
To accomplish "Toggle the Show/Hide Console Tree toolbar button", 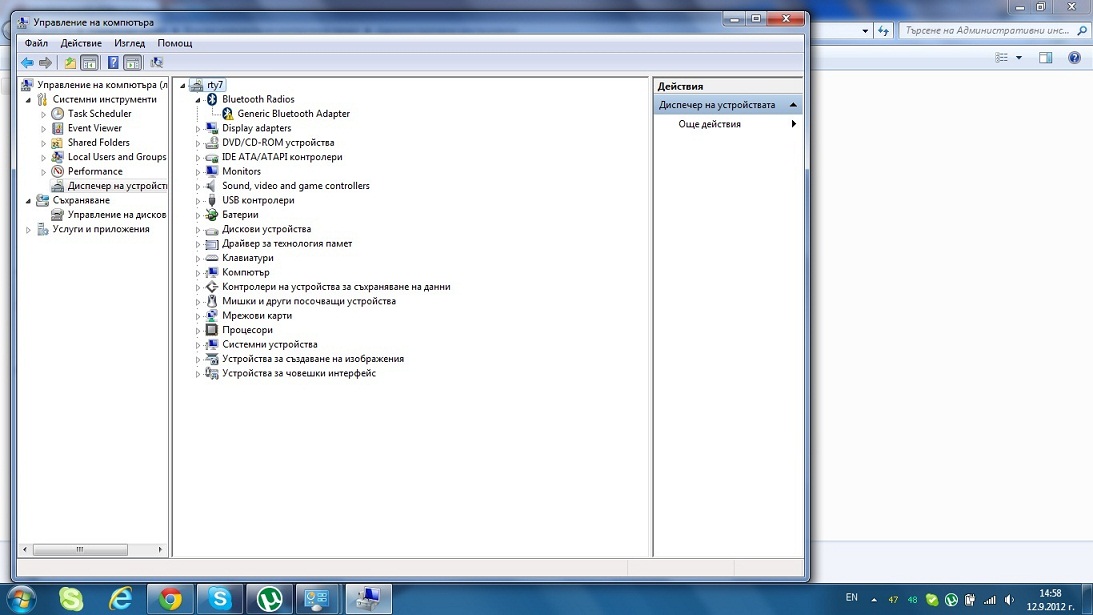I will (x=89, y=63).
